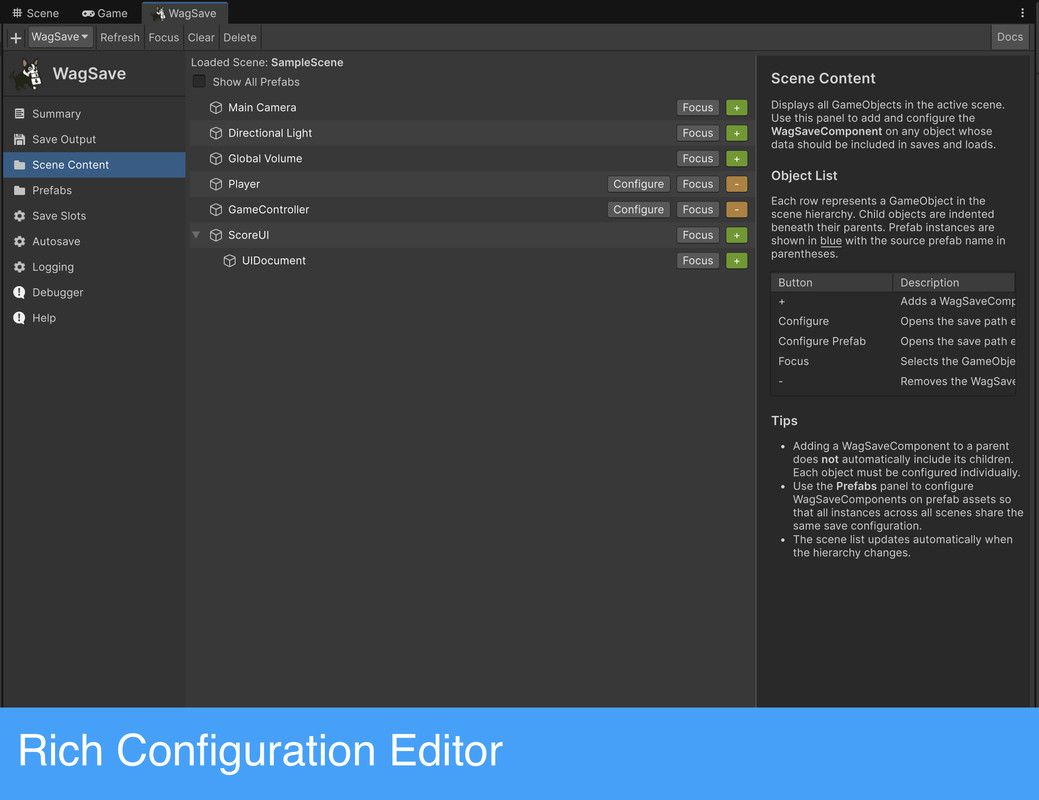1039x800 pixels.
Task: Switch to the Game tab
Action: [x=105, y=13]
